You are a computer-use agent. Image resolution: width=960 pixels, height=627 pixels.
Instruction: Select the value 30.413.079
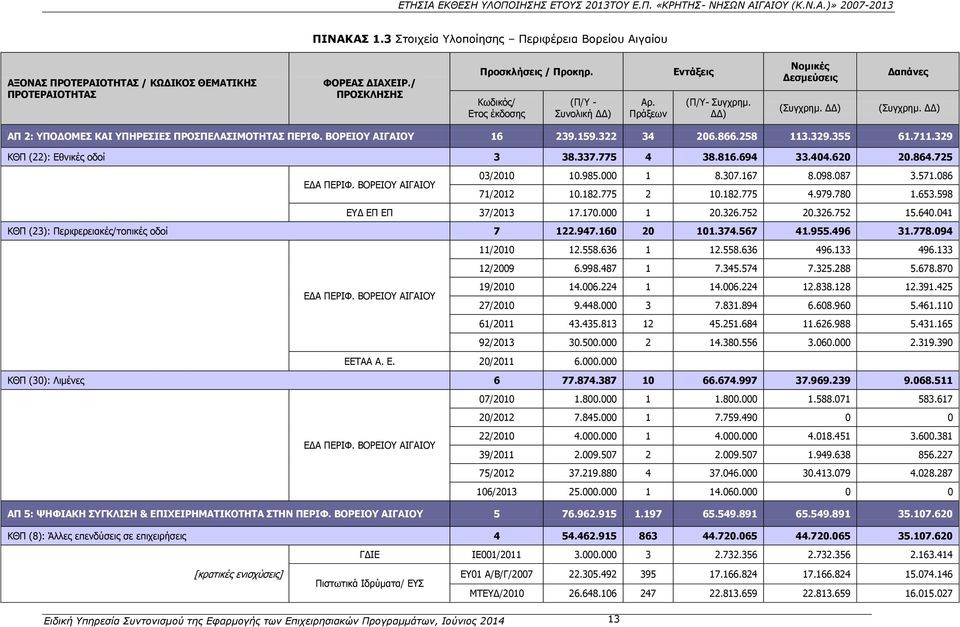(827, 473)
